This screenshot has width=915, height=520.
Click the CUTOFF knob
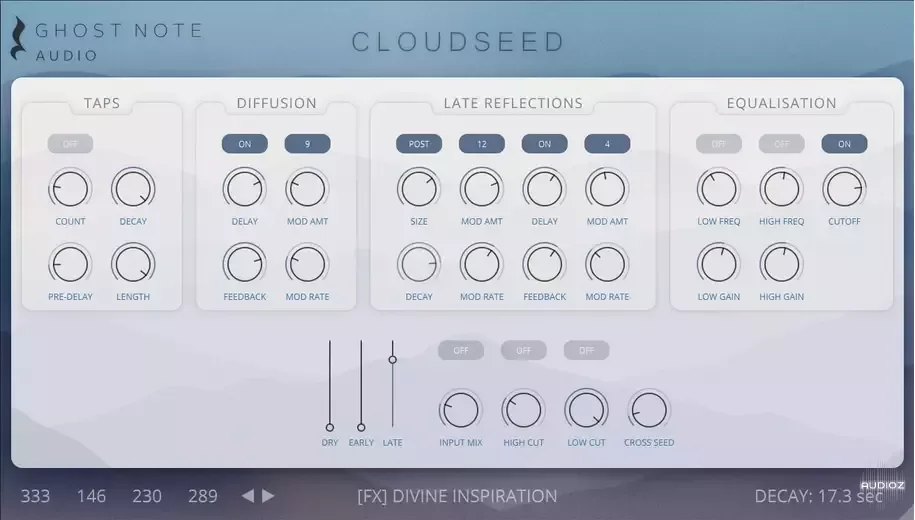844,189
